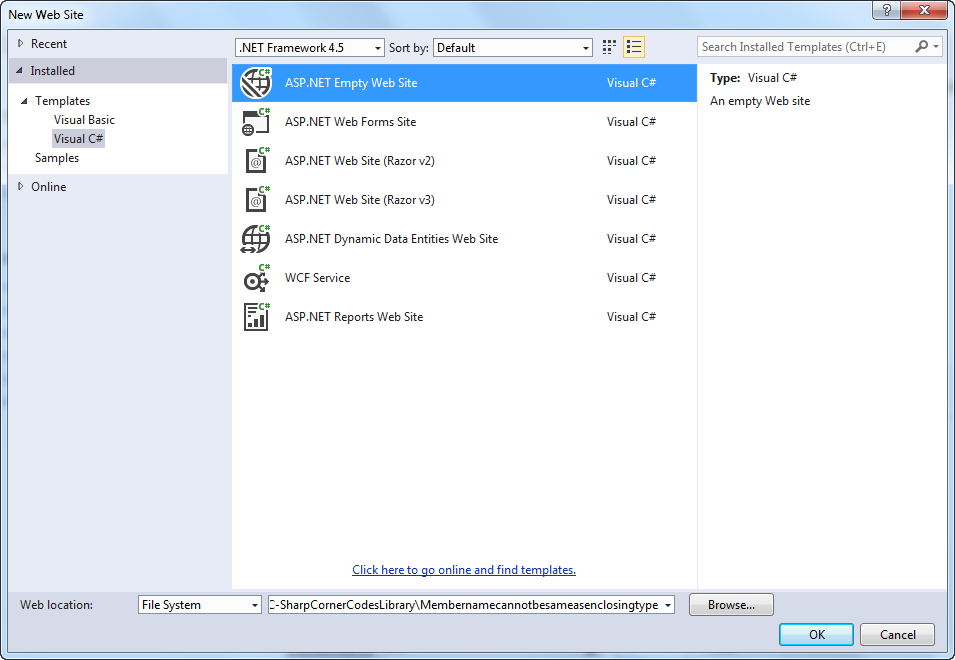Click the ASP.NET Reports Web Site icon
Screen dimensions: 955x660
256,317
